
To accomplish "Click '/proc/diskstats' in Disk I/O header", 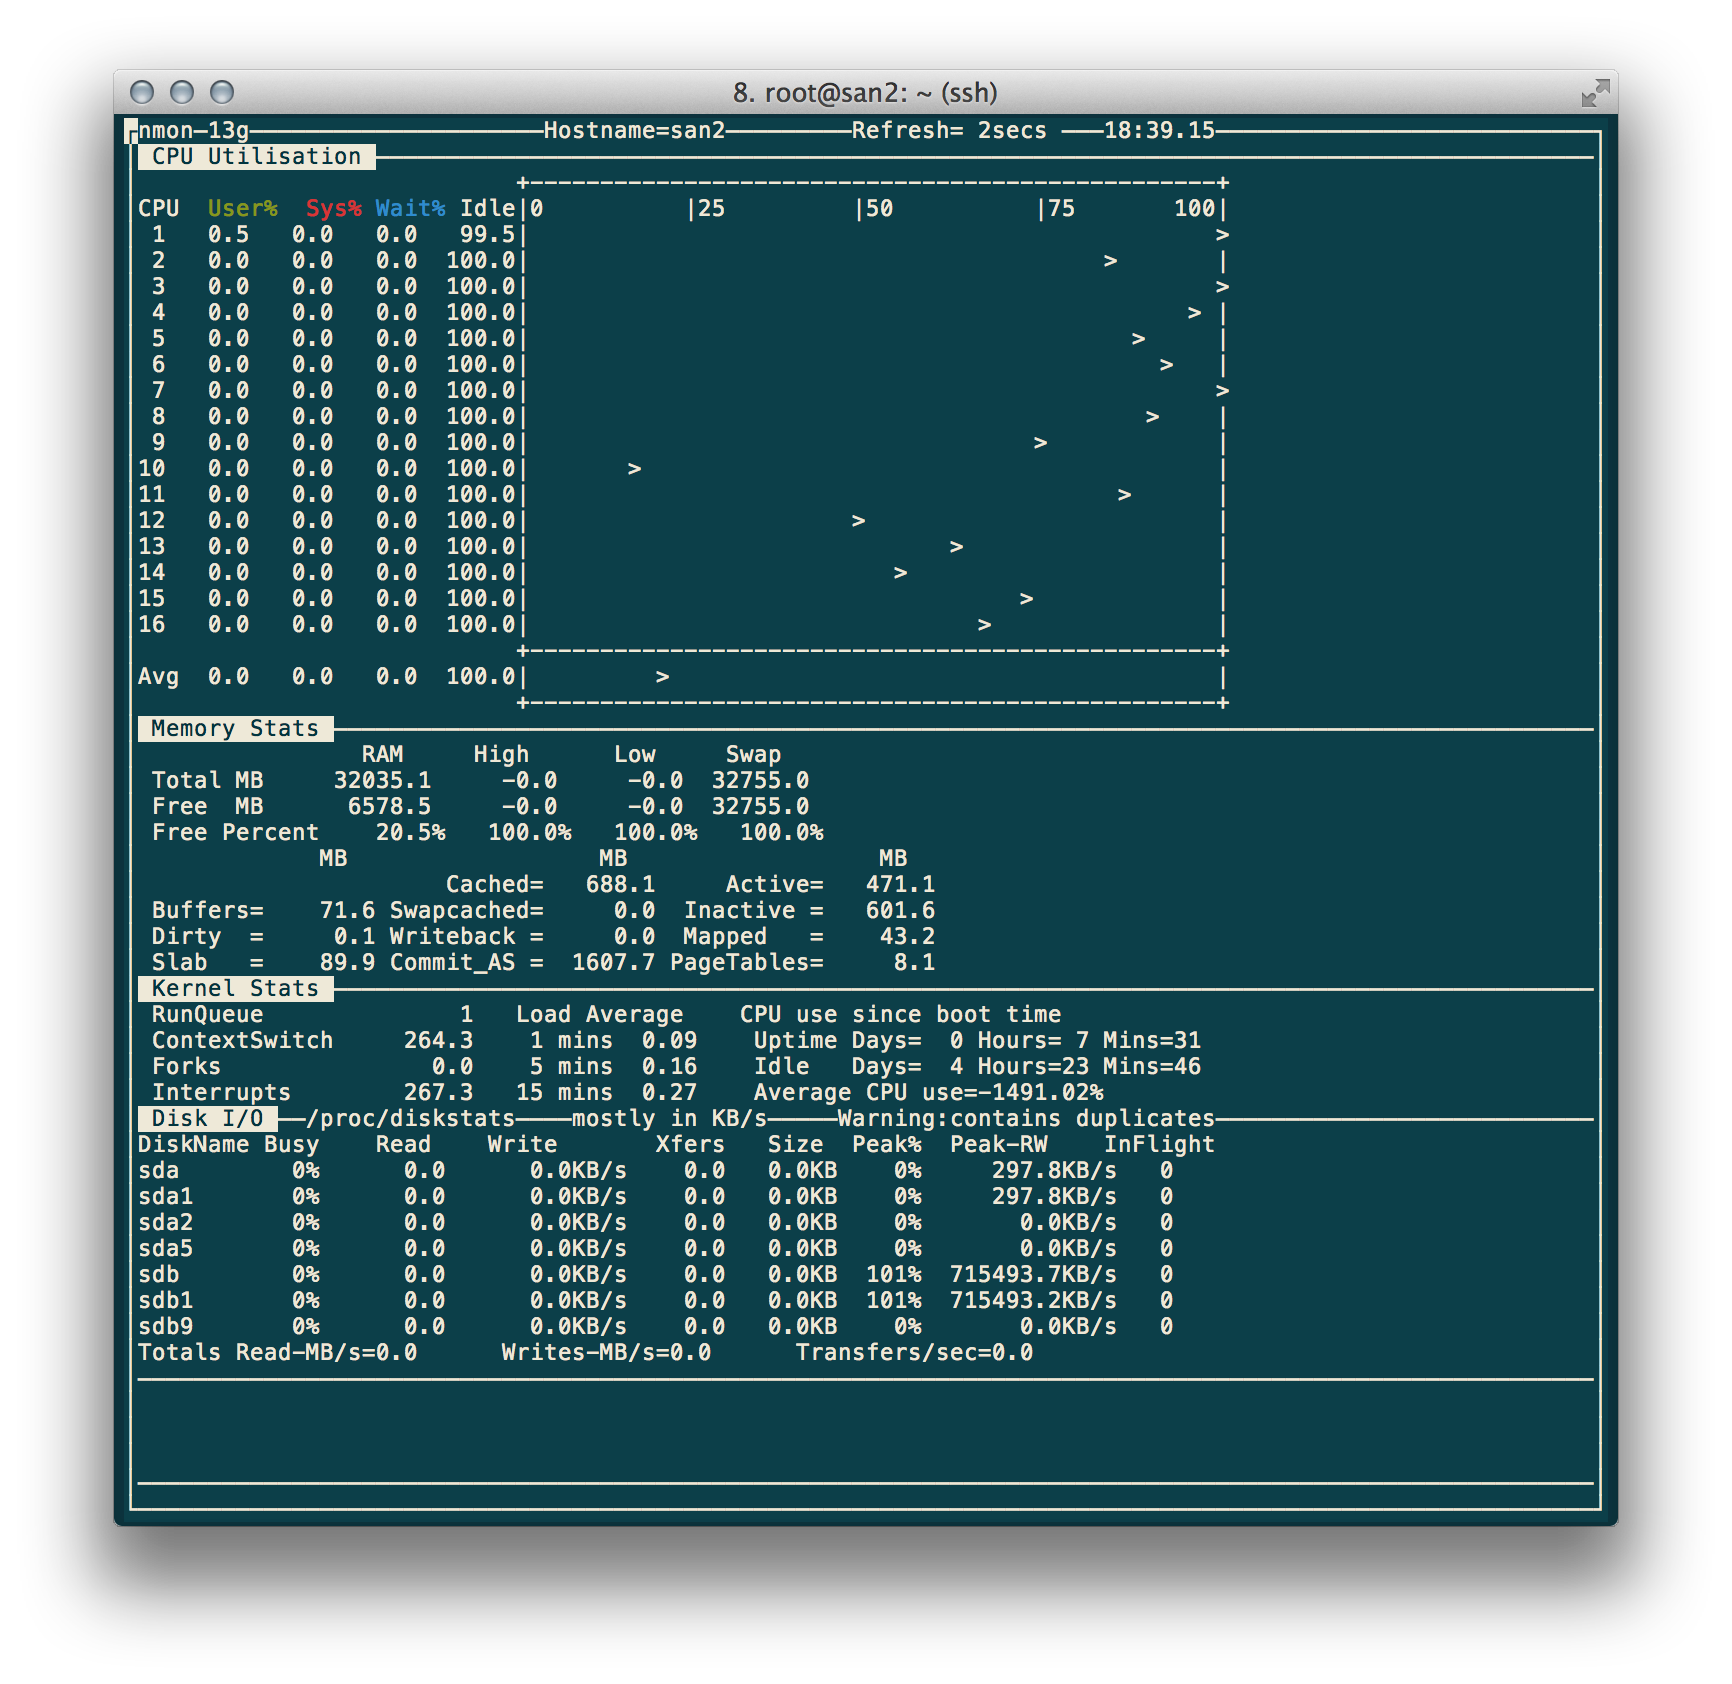I will click(x=410, y=1118).
